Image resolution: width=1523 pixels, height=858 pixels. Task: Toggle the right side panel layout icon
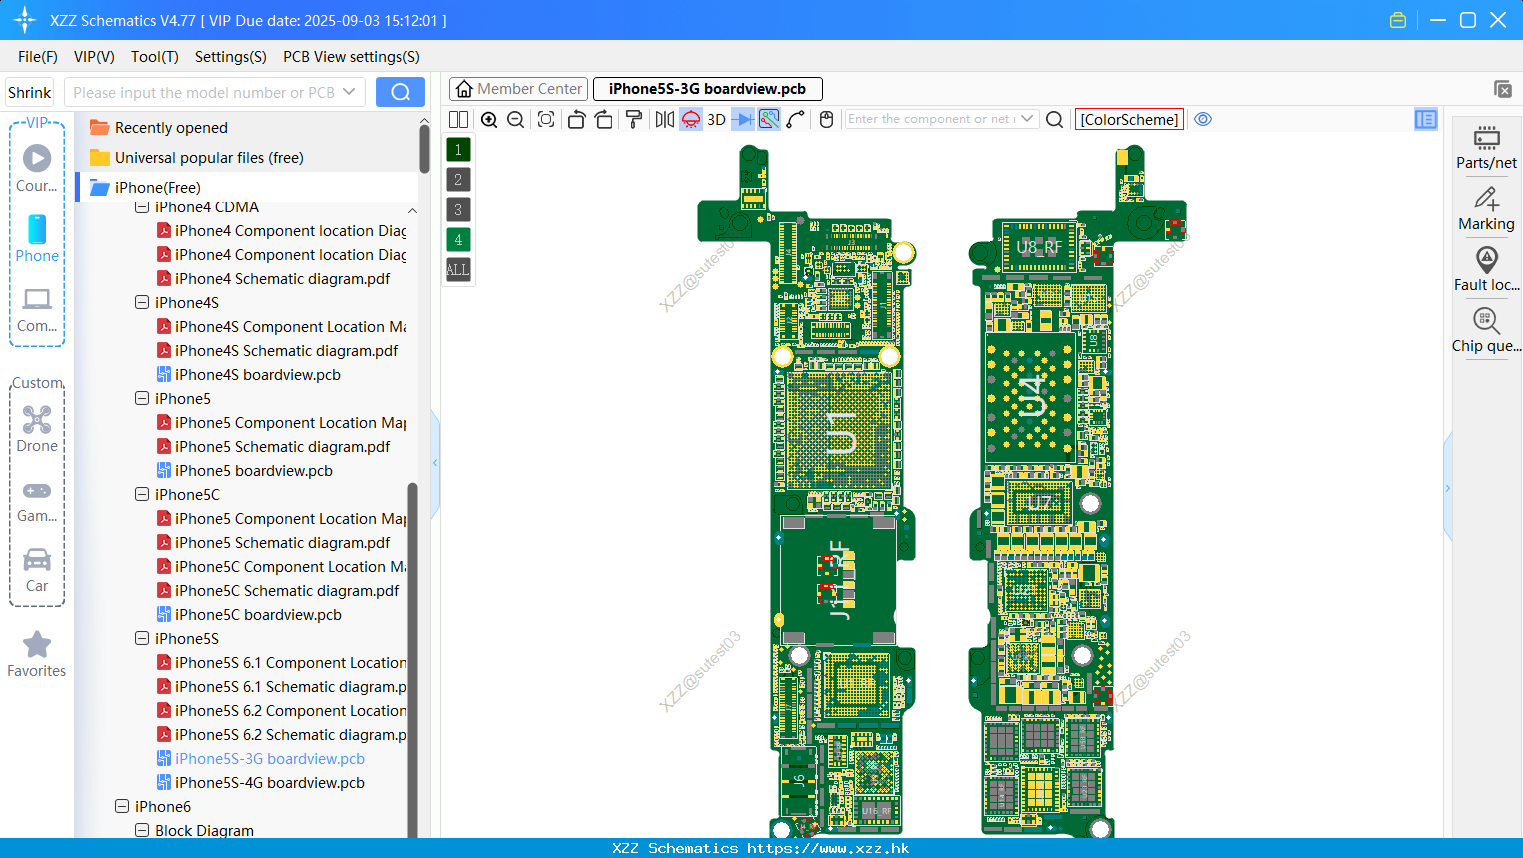(1426, 119)
